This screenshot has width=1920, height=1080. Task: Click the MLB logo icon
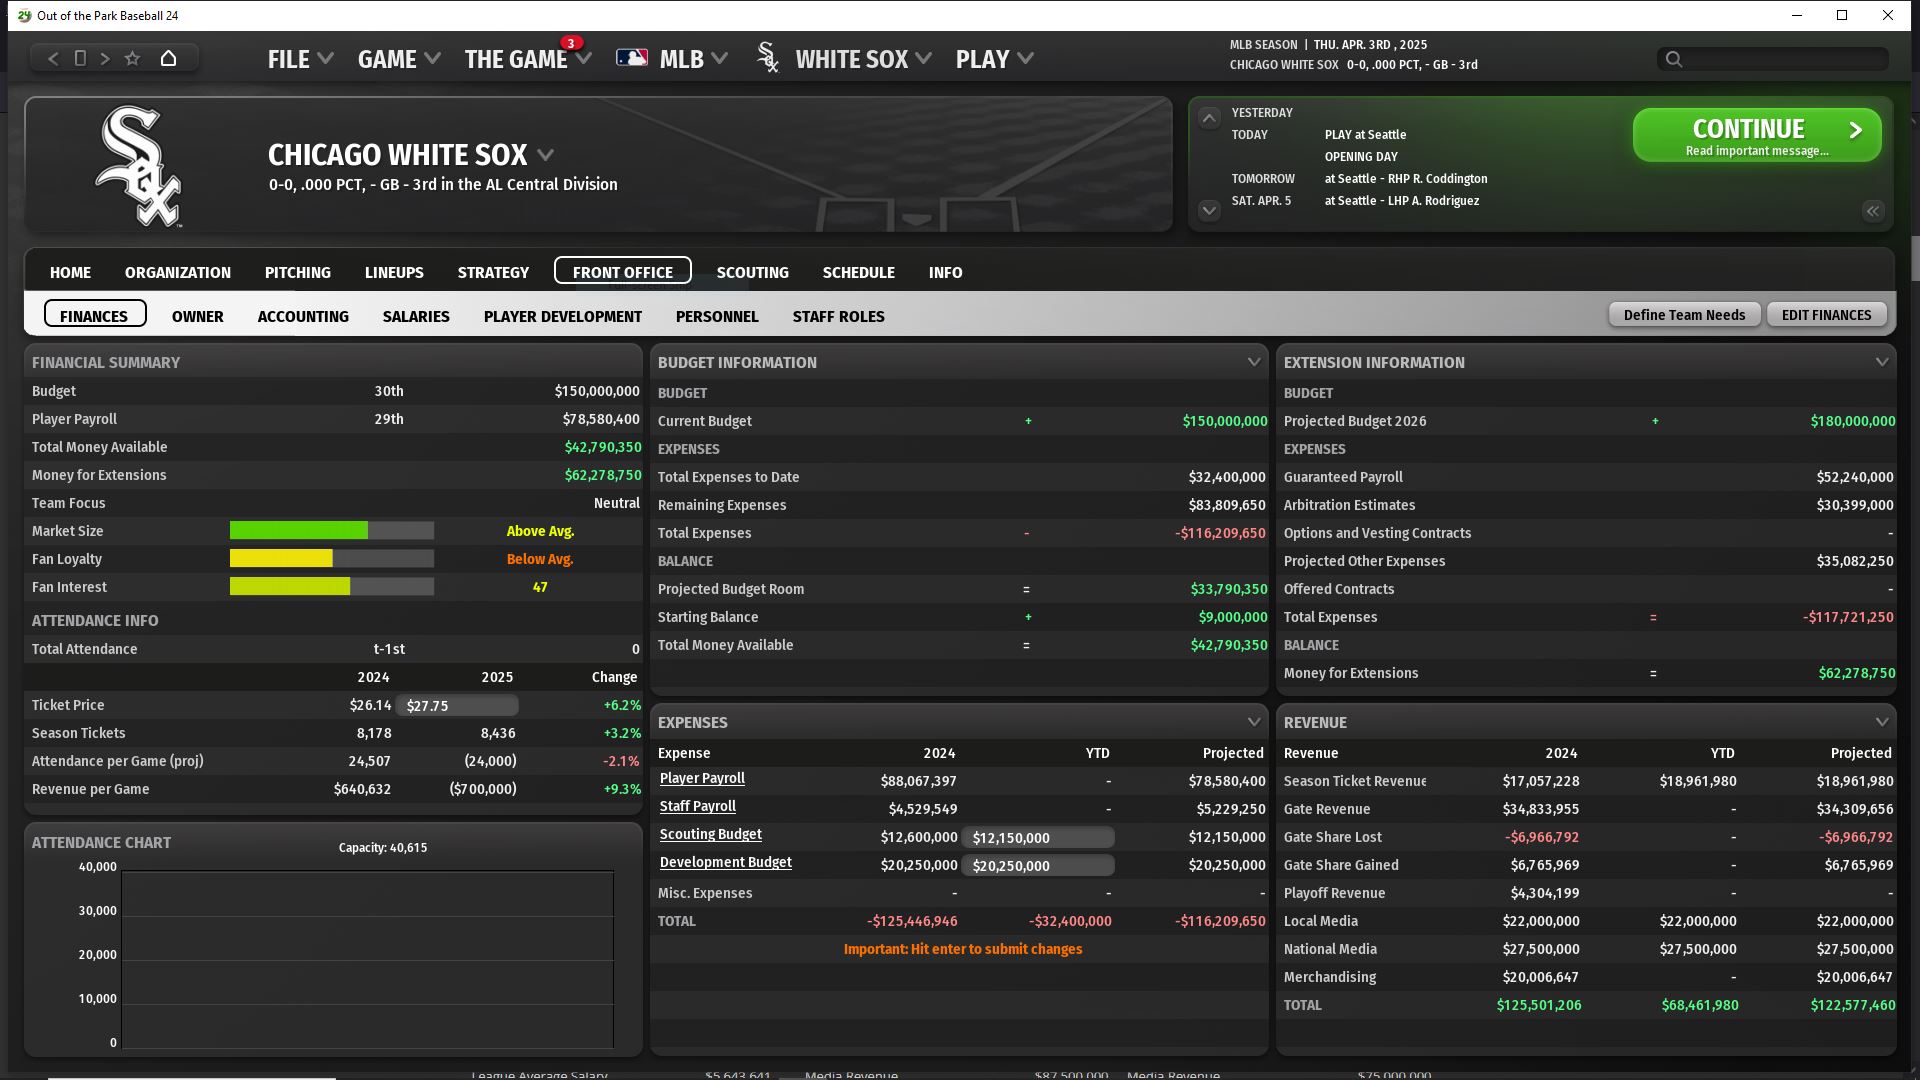coord(632,59)
